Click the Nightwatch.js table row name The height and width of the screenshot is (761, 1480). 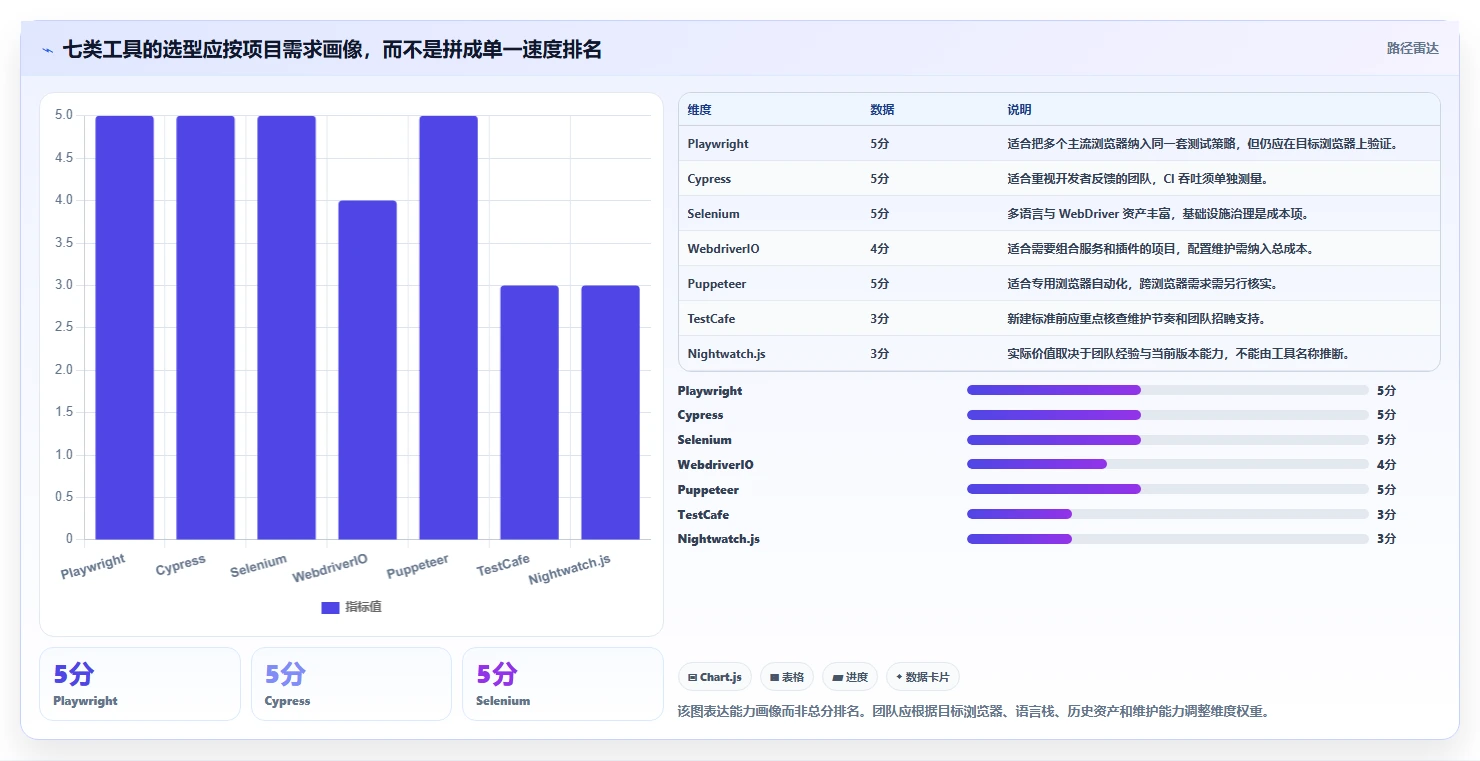[x=726, y=354]
